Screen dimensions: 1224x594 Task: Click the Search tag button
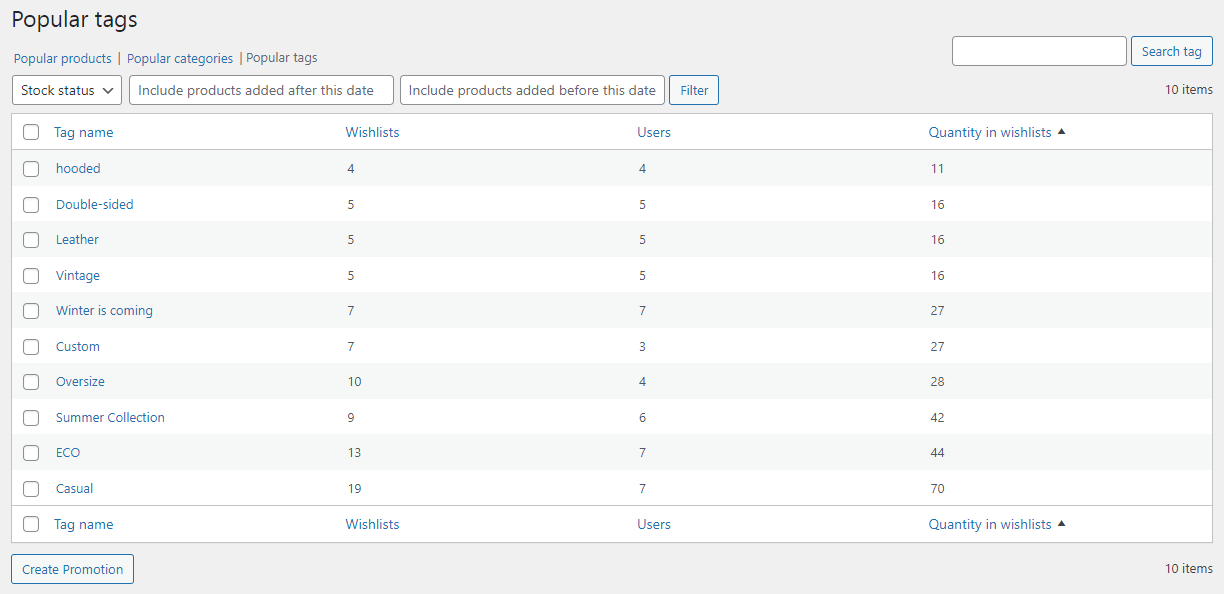tap(1171, 52)
